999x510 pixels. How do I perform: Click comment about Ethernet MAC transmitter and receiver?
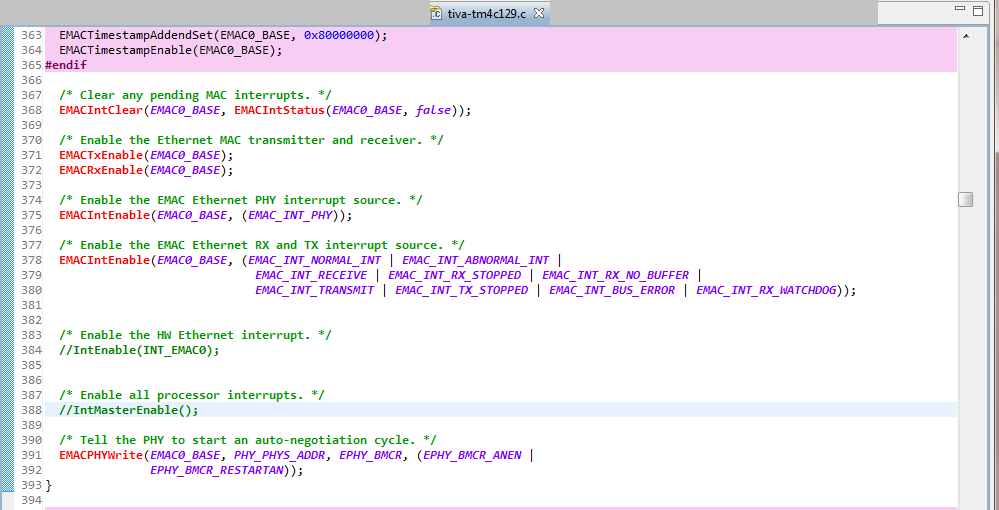point(252,140)
